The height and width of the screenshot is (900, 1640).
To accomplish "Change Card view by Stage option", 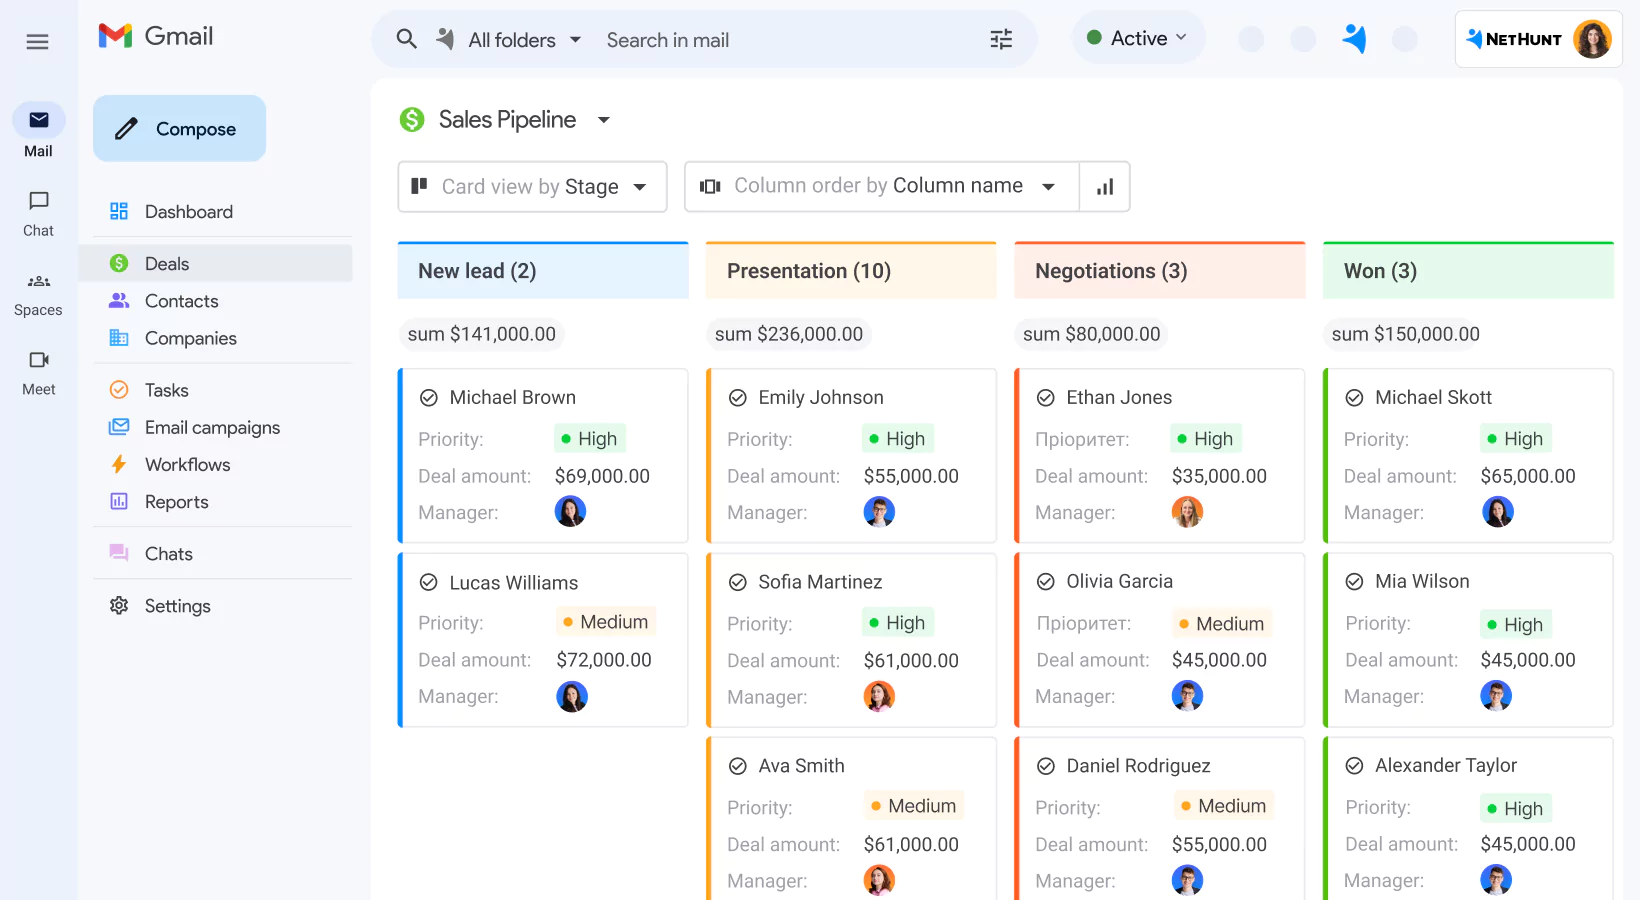I will click(530, 186).
